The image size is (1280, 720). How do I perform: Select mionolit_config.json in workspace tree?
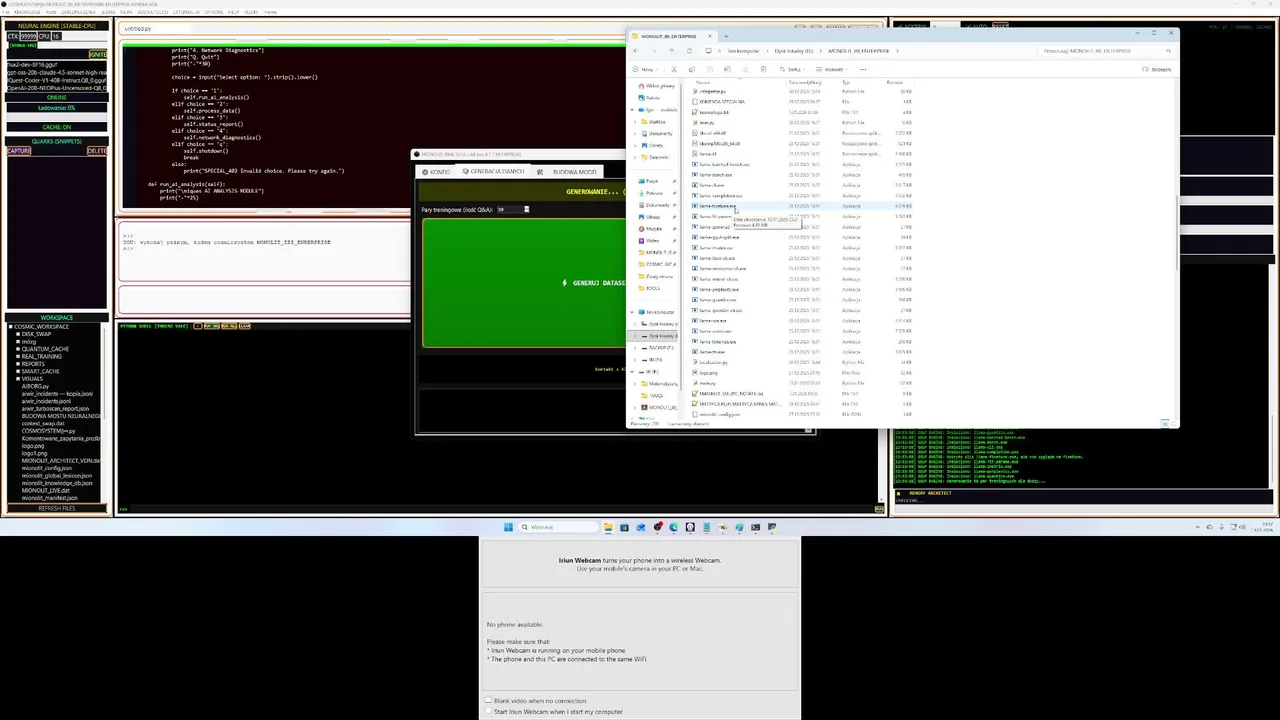tap(47, 468)
